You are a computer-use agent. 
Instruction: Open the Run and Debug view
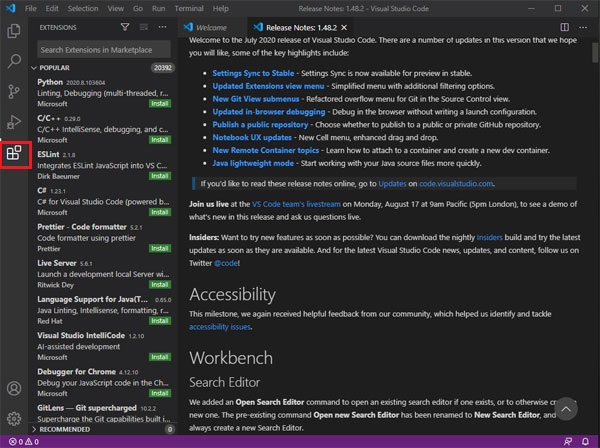pyautogui.click(x=14, y=122)
